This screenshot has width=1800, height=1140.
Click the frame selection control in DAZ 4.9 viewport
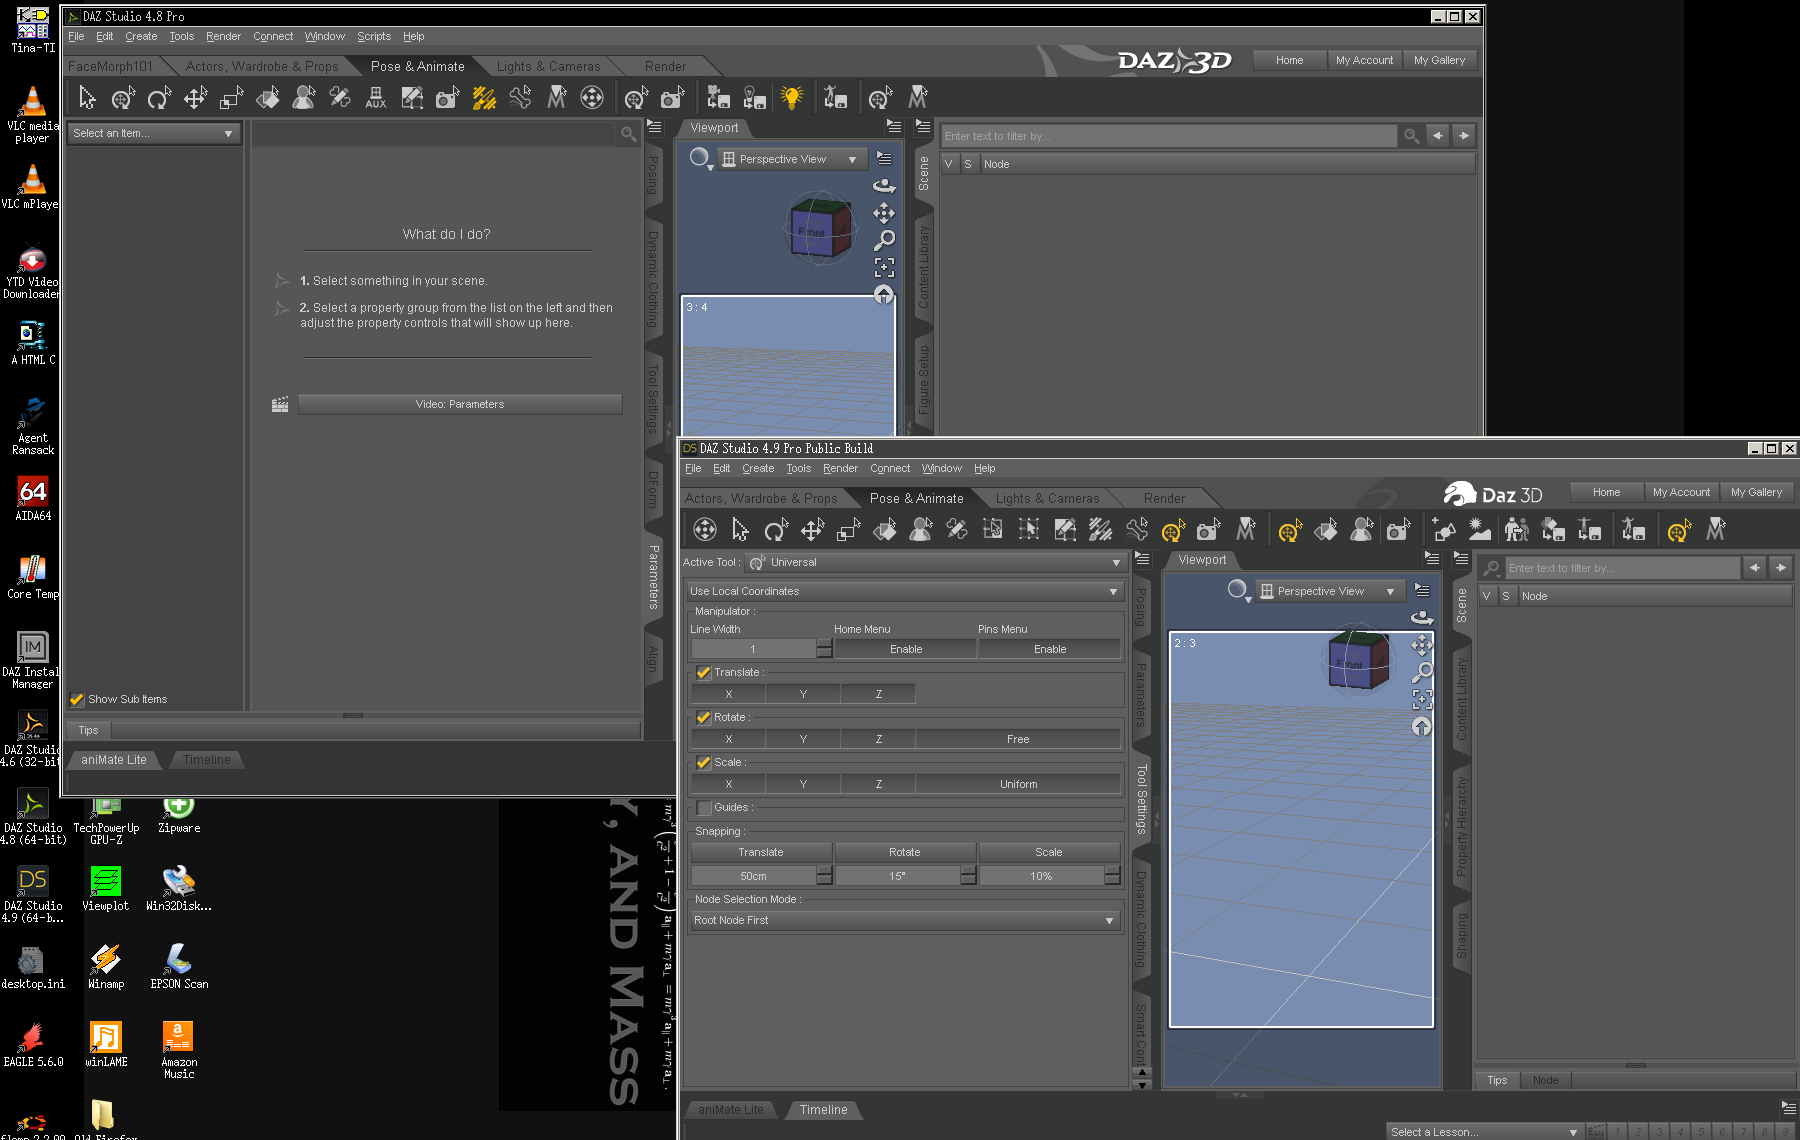click(x=1422, y=699)
